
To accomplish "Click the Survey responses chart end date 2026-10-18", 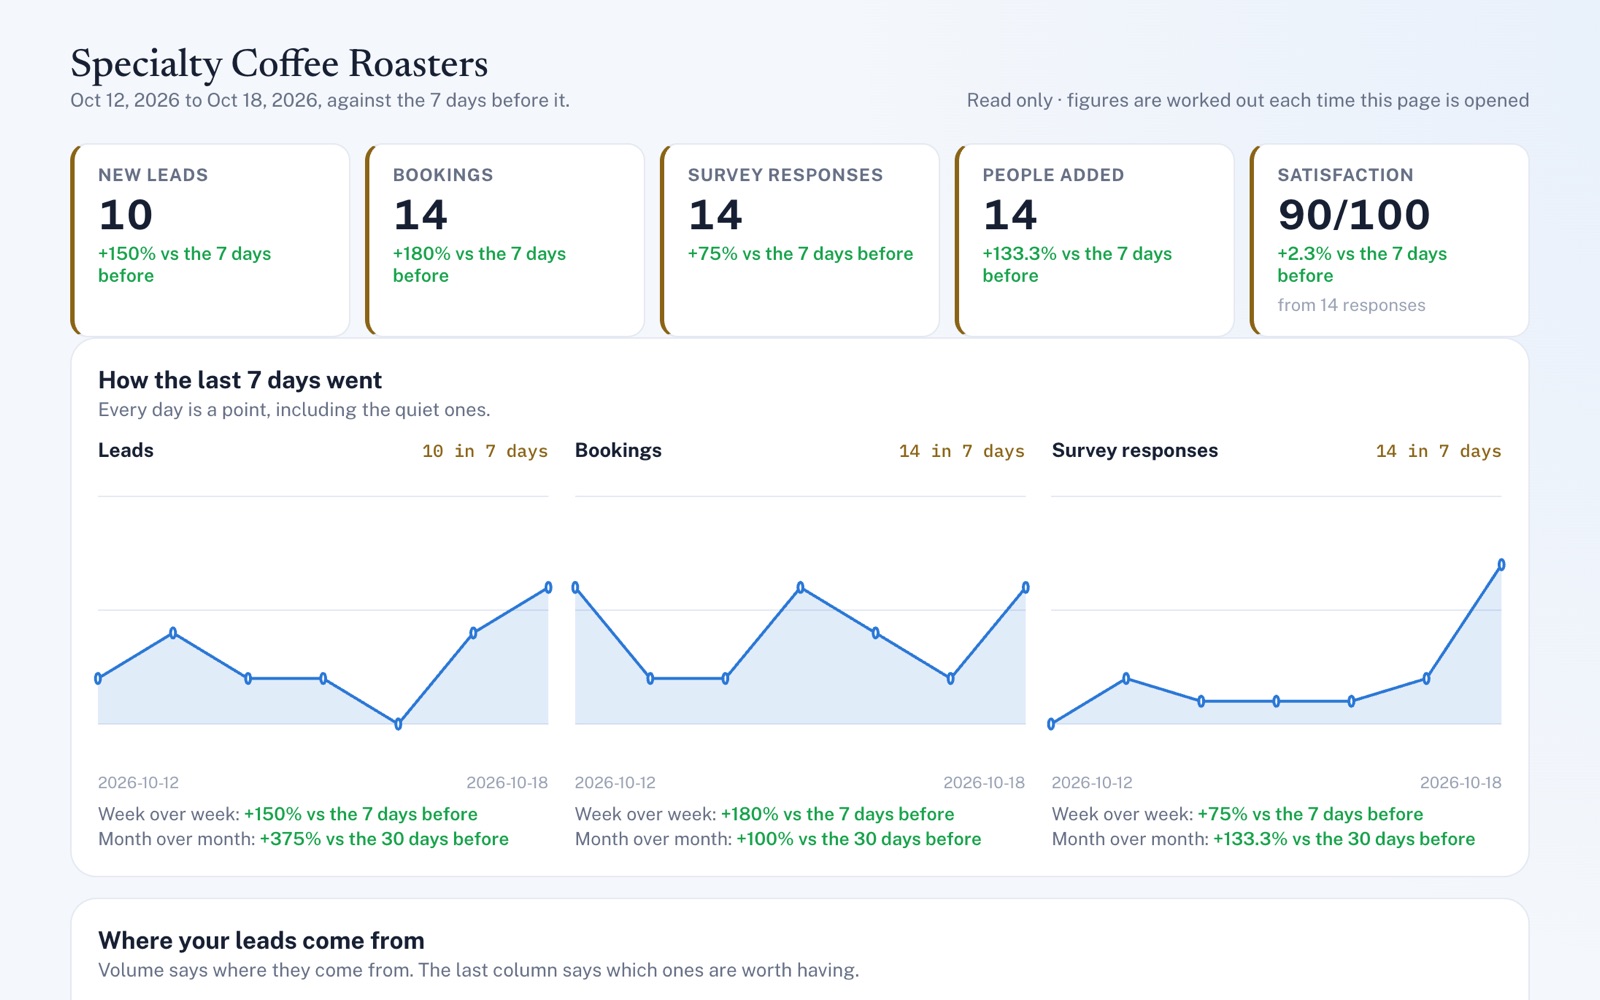I will (1461, 782).
